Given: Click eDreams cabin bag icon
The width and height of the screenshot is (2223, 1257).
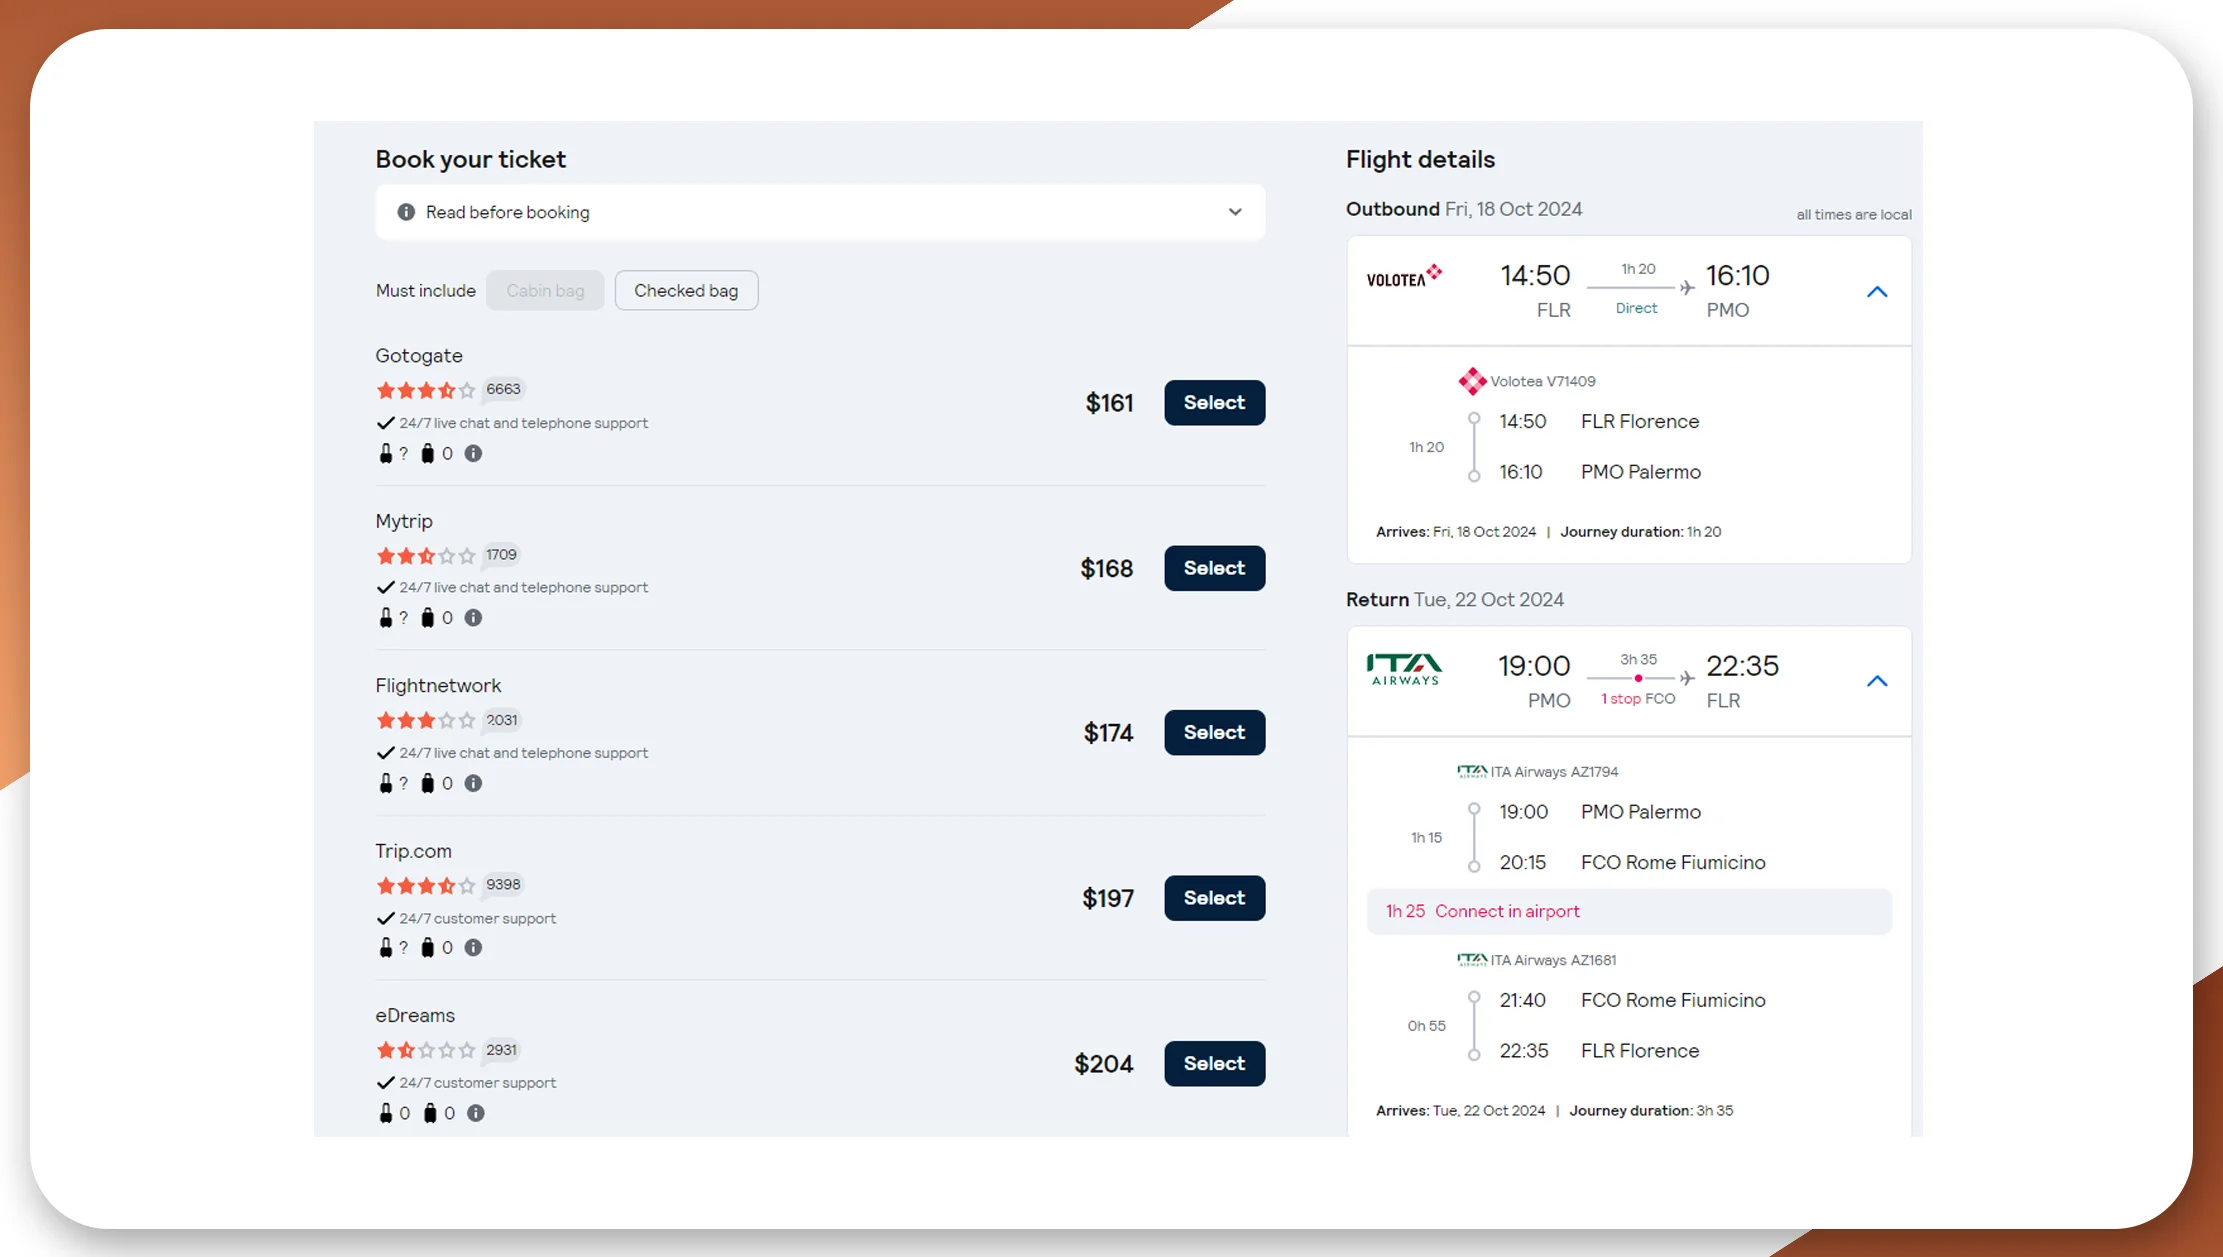Looking at the screenshot, I should coord(386,1113).
